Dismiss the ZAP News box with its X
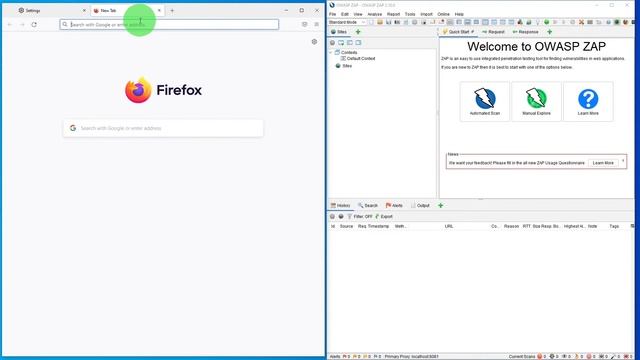Viewport: 640px width, 360px height. point(623,161)
